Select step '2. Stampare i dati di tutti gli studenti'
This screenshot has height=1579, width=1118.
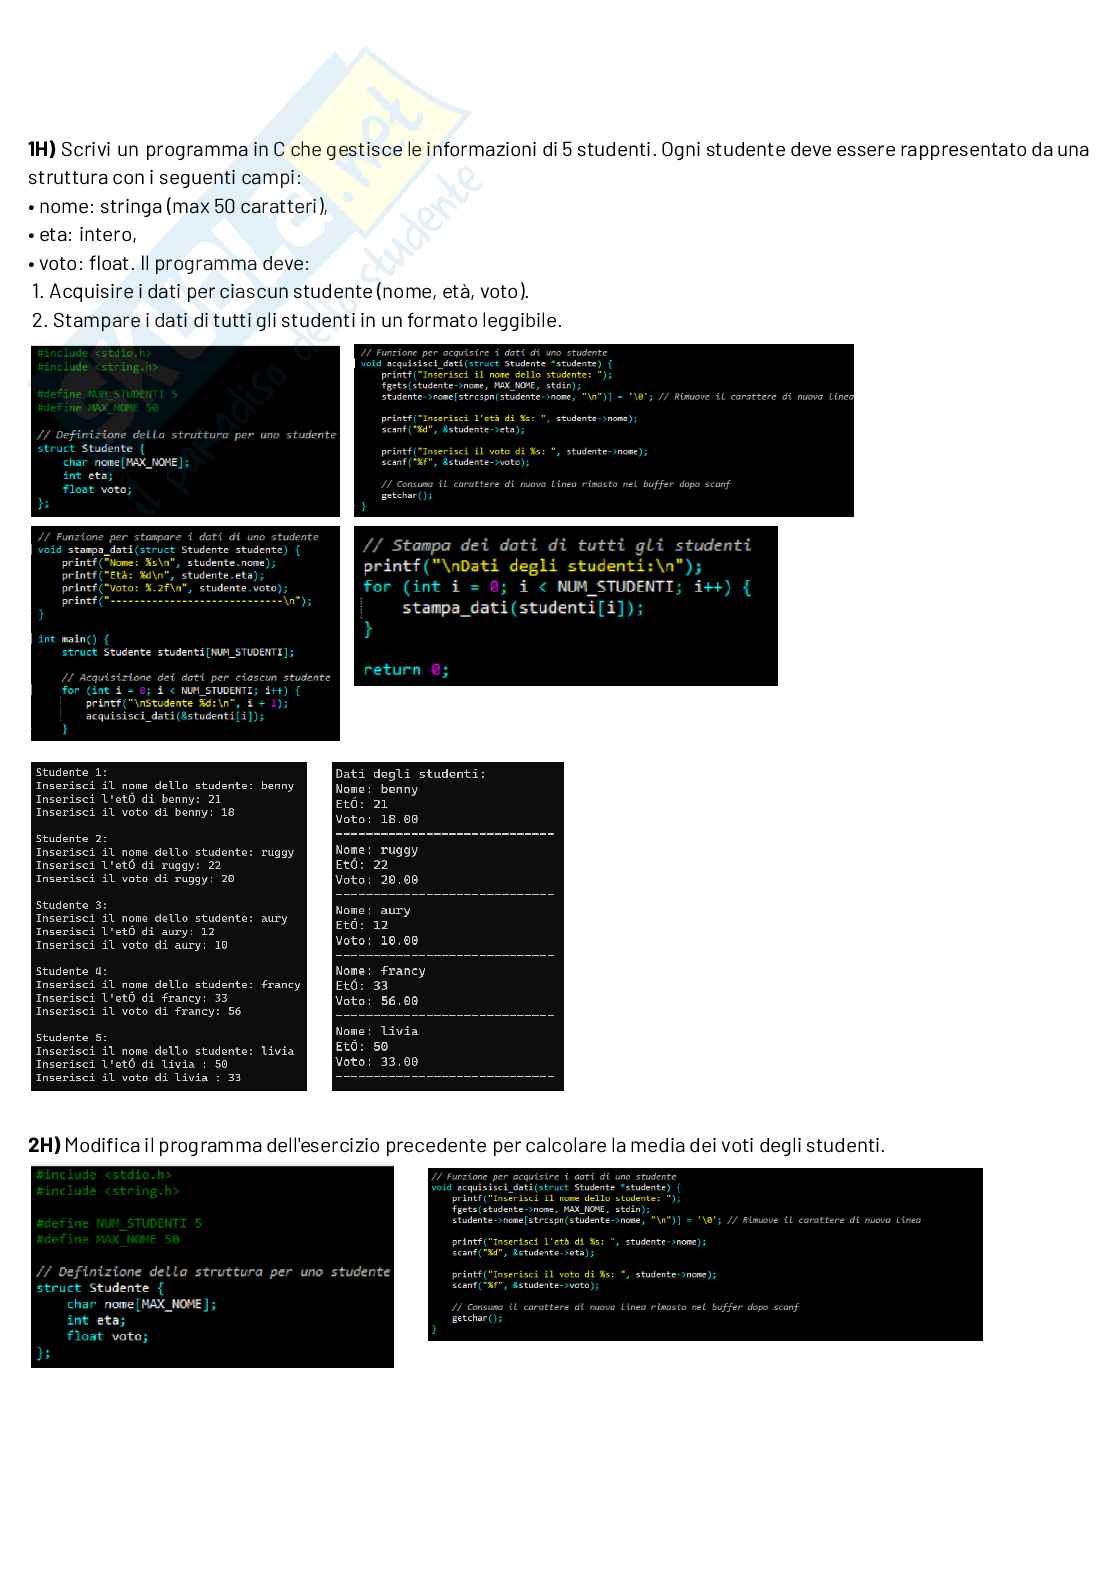pyautogui.click(x=297, y=321)
